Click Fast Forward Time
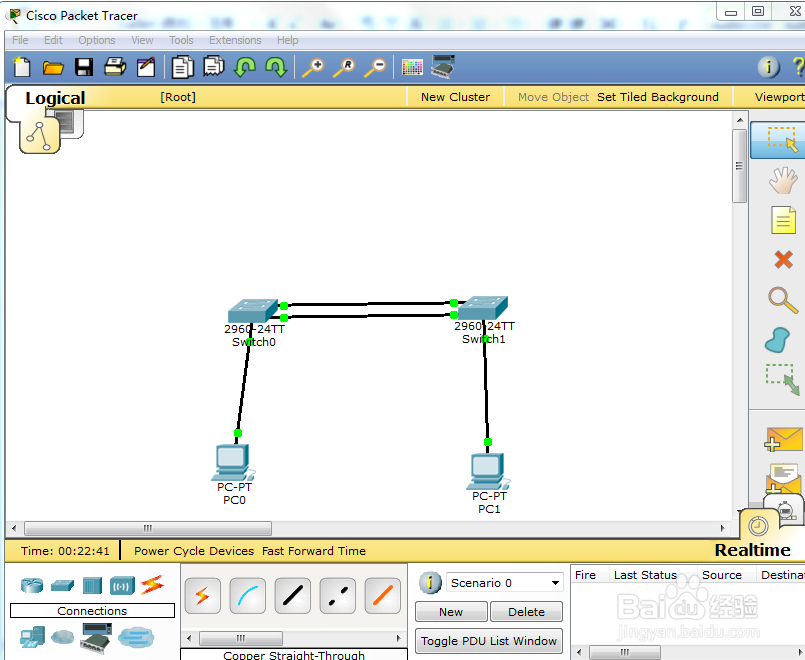This screenshot has height=660, width=805. 314,551
